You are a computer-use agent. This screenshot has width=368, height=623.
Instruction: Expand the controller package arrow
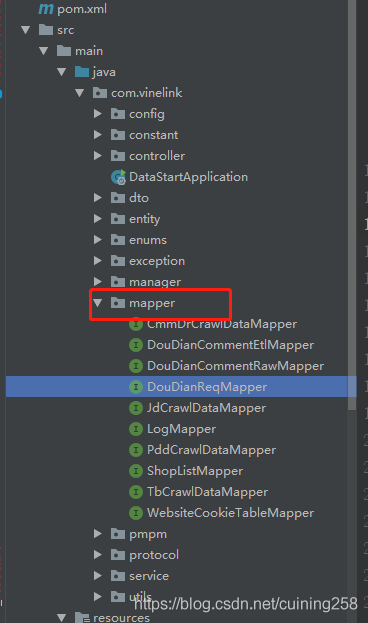98,156
